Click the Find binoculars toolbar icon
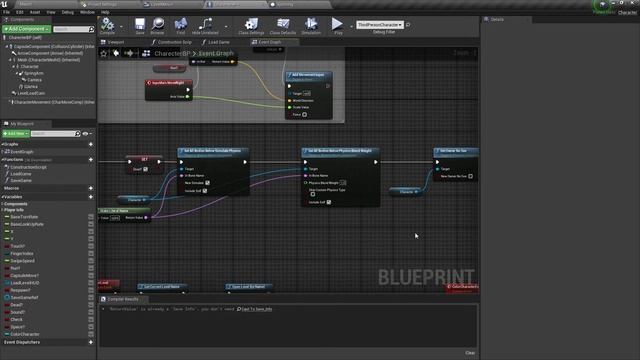Screen dimensions: 640x360 click(181, 24)
